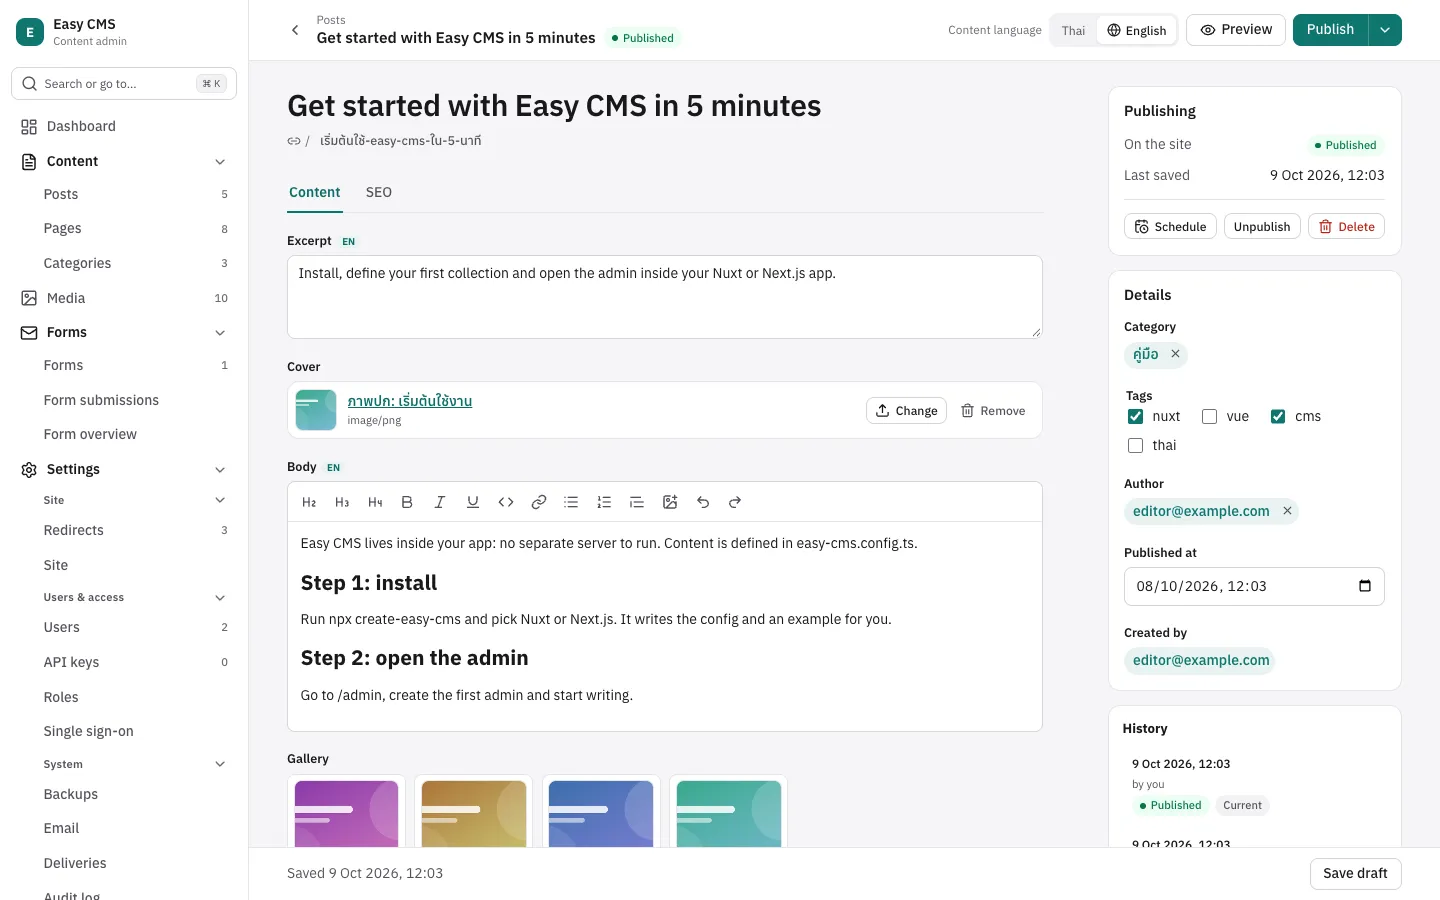This screenshot has height=900, width=1440.
Task: Click the Unpublish button
Action: [x=1262, y=227]
